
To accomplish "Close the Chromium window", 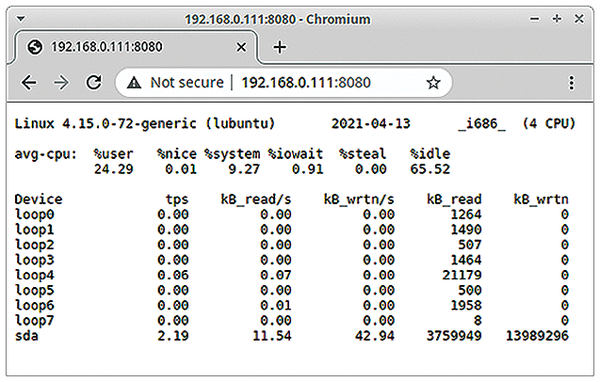I will pyautogui.click(x=579, y=18).
